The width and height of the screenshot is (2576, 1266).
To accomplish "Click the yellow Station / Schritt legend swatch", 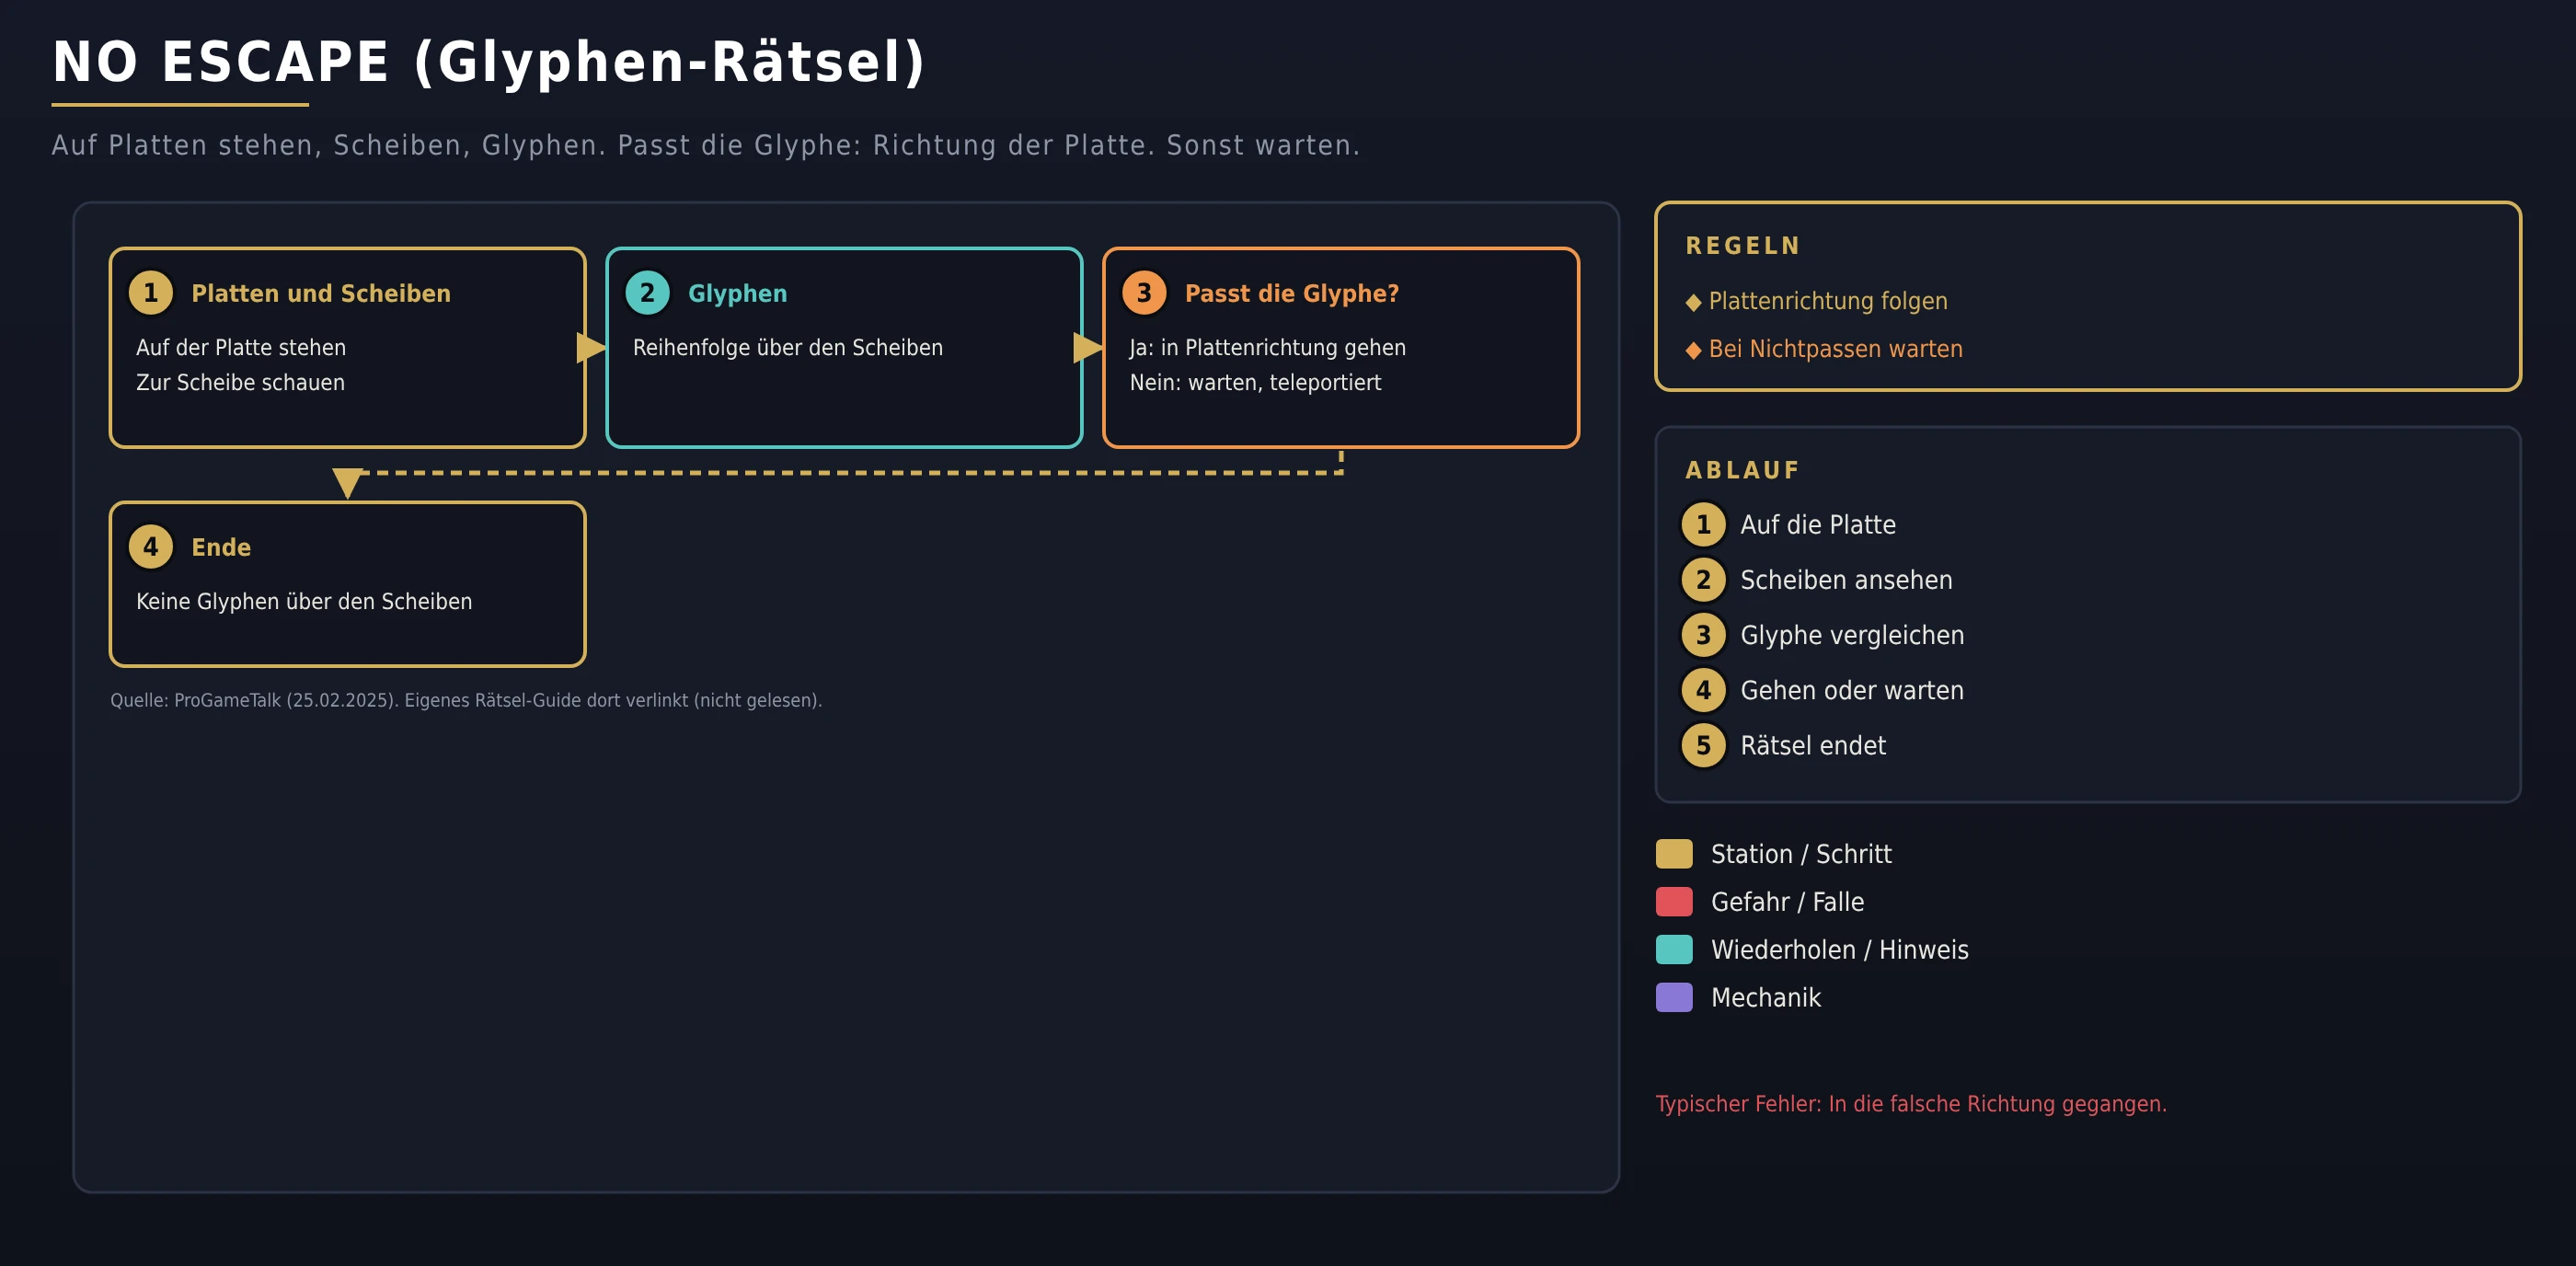I will (1674, 854).
